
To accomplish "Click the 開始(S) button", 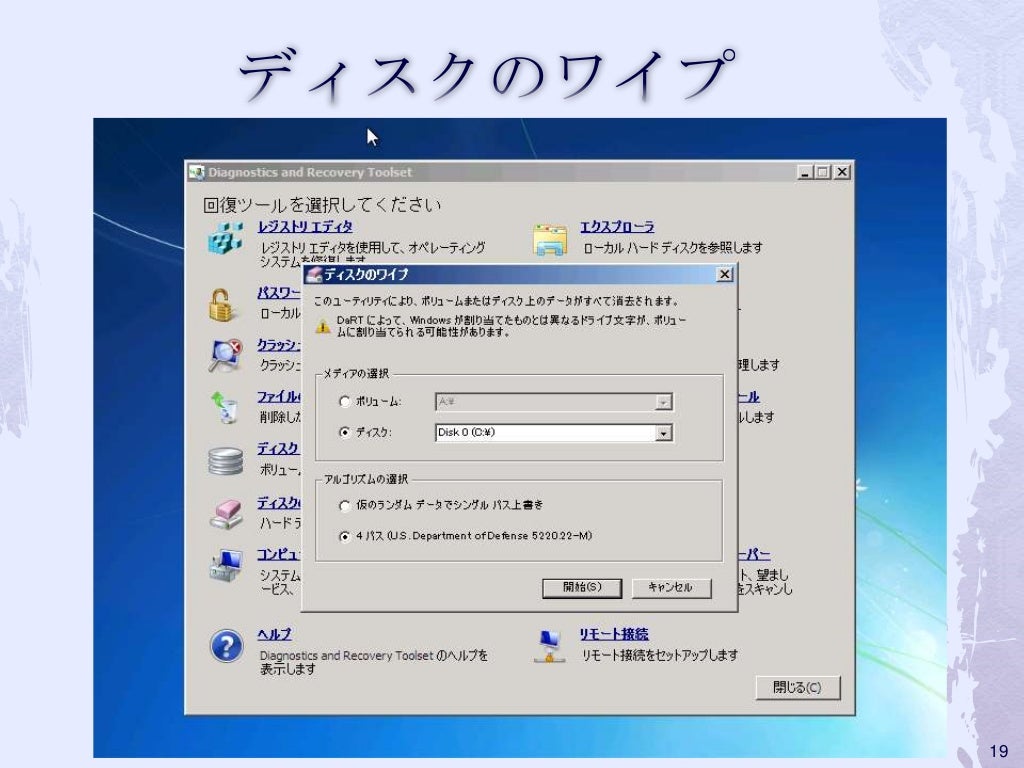I will tap(582, 587).
